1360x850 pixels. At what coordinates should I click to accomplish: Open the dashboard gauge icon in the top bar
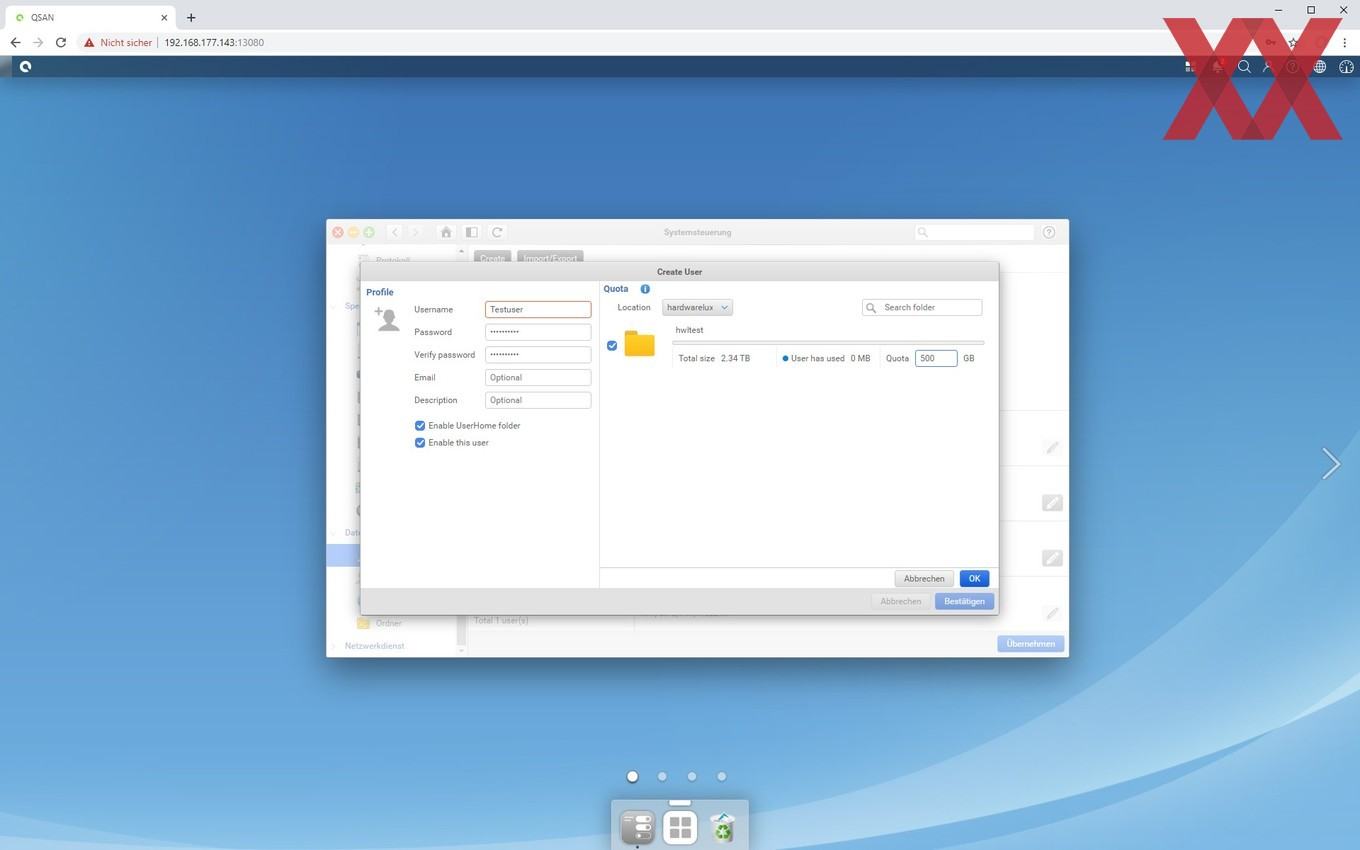[1346, 67]
